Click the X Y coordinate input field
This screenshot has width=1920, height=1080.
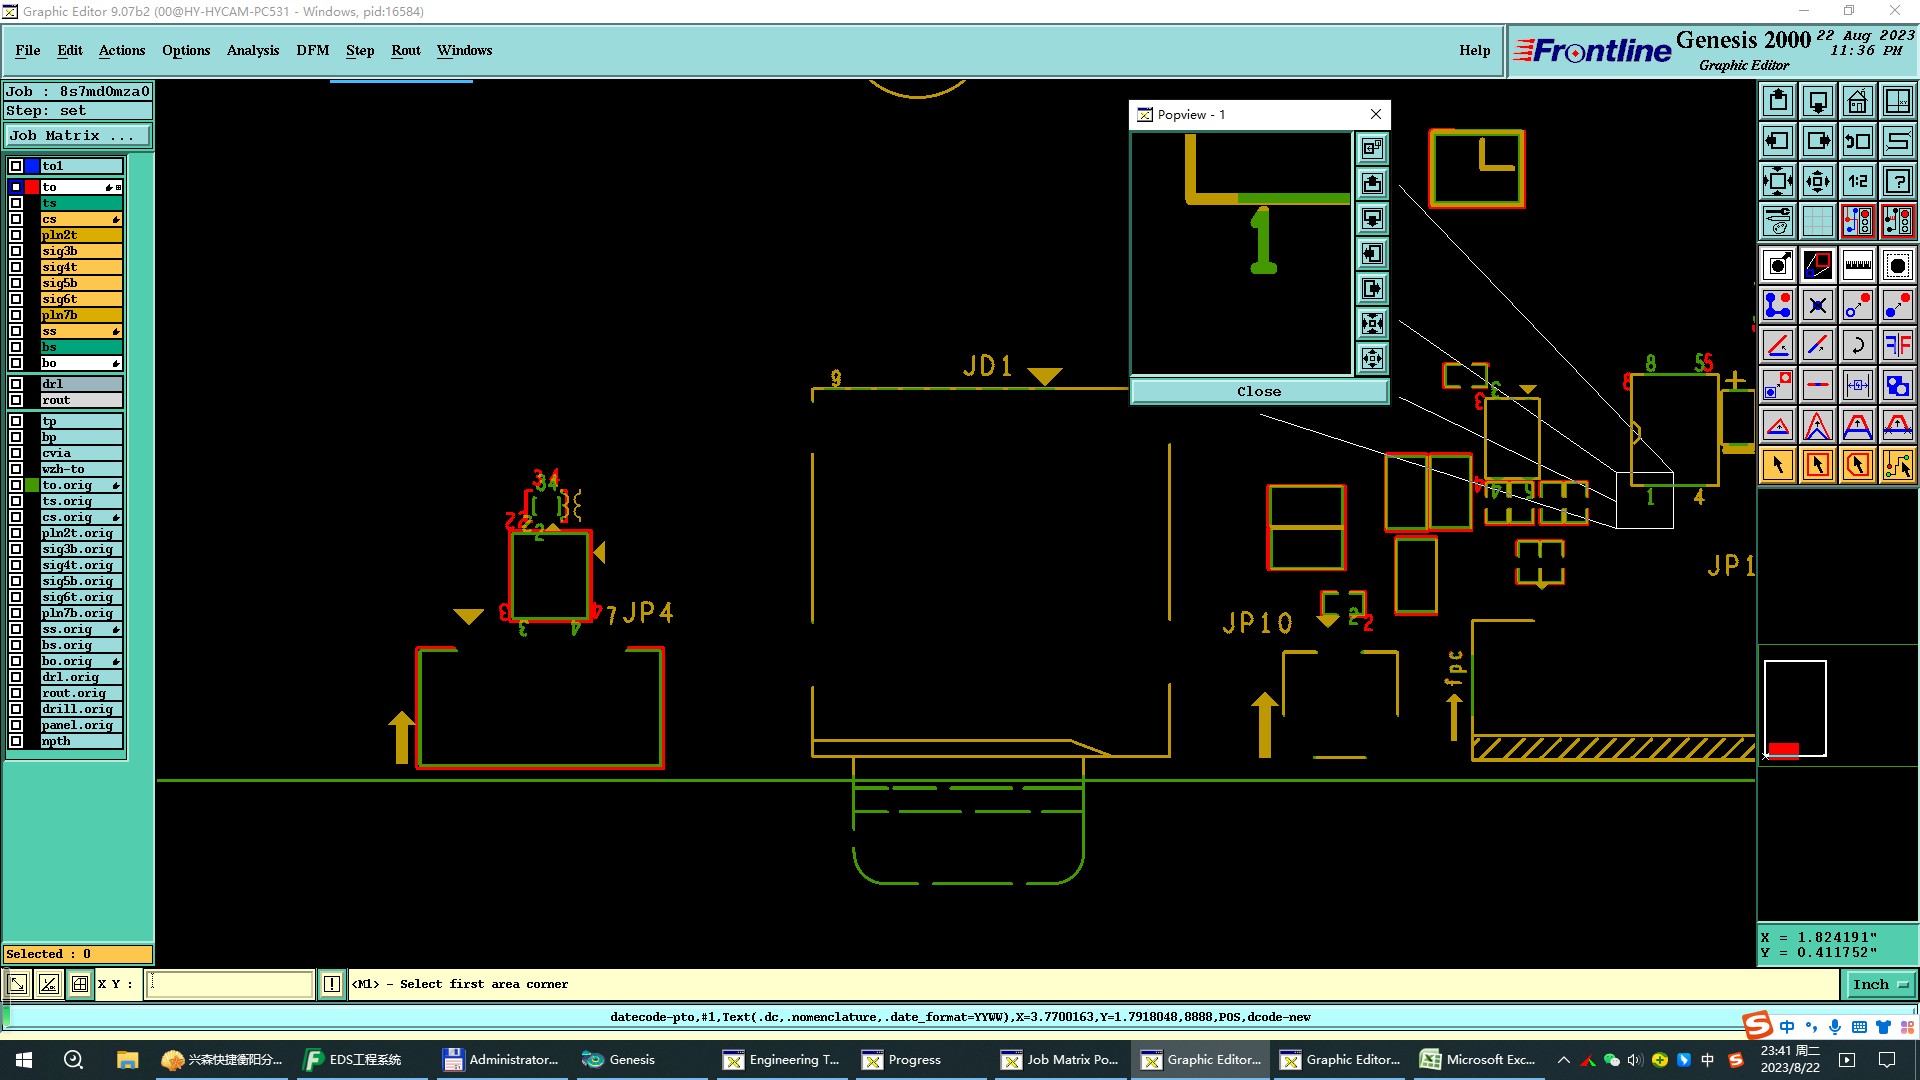point(231,984)
